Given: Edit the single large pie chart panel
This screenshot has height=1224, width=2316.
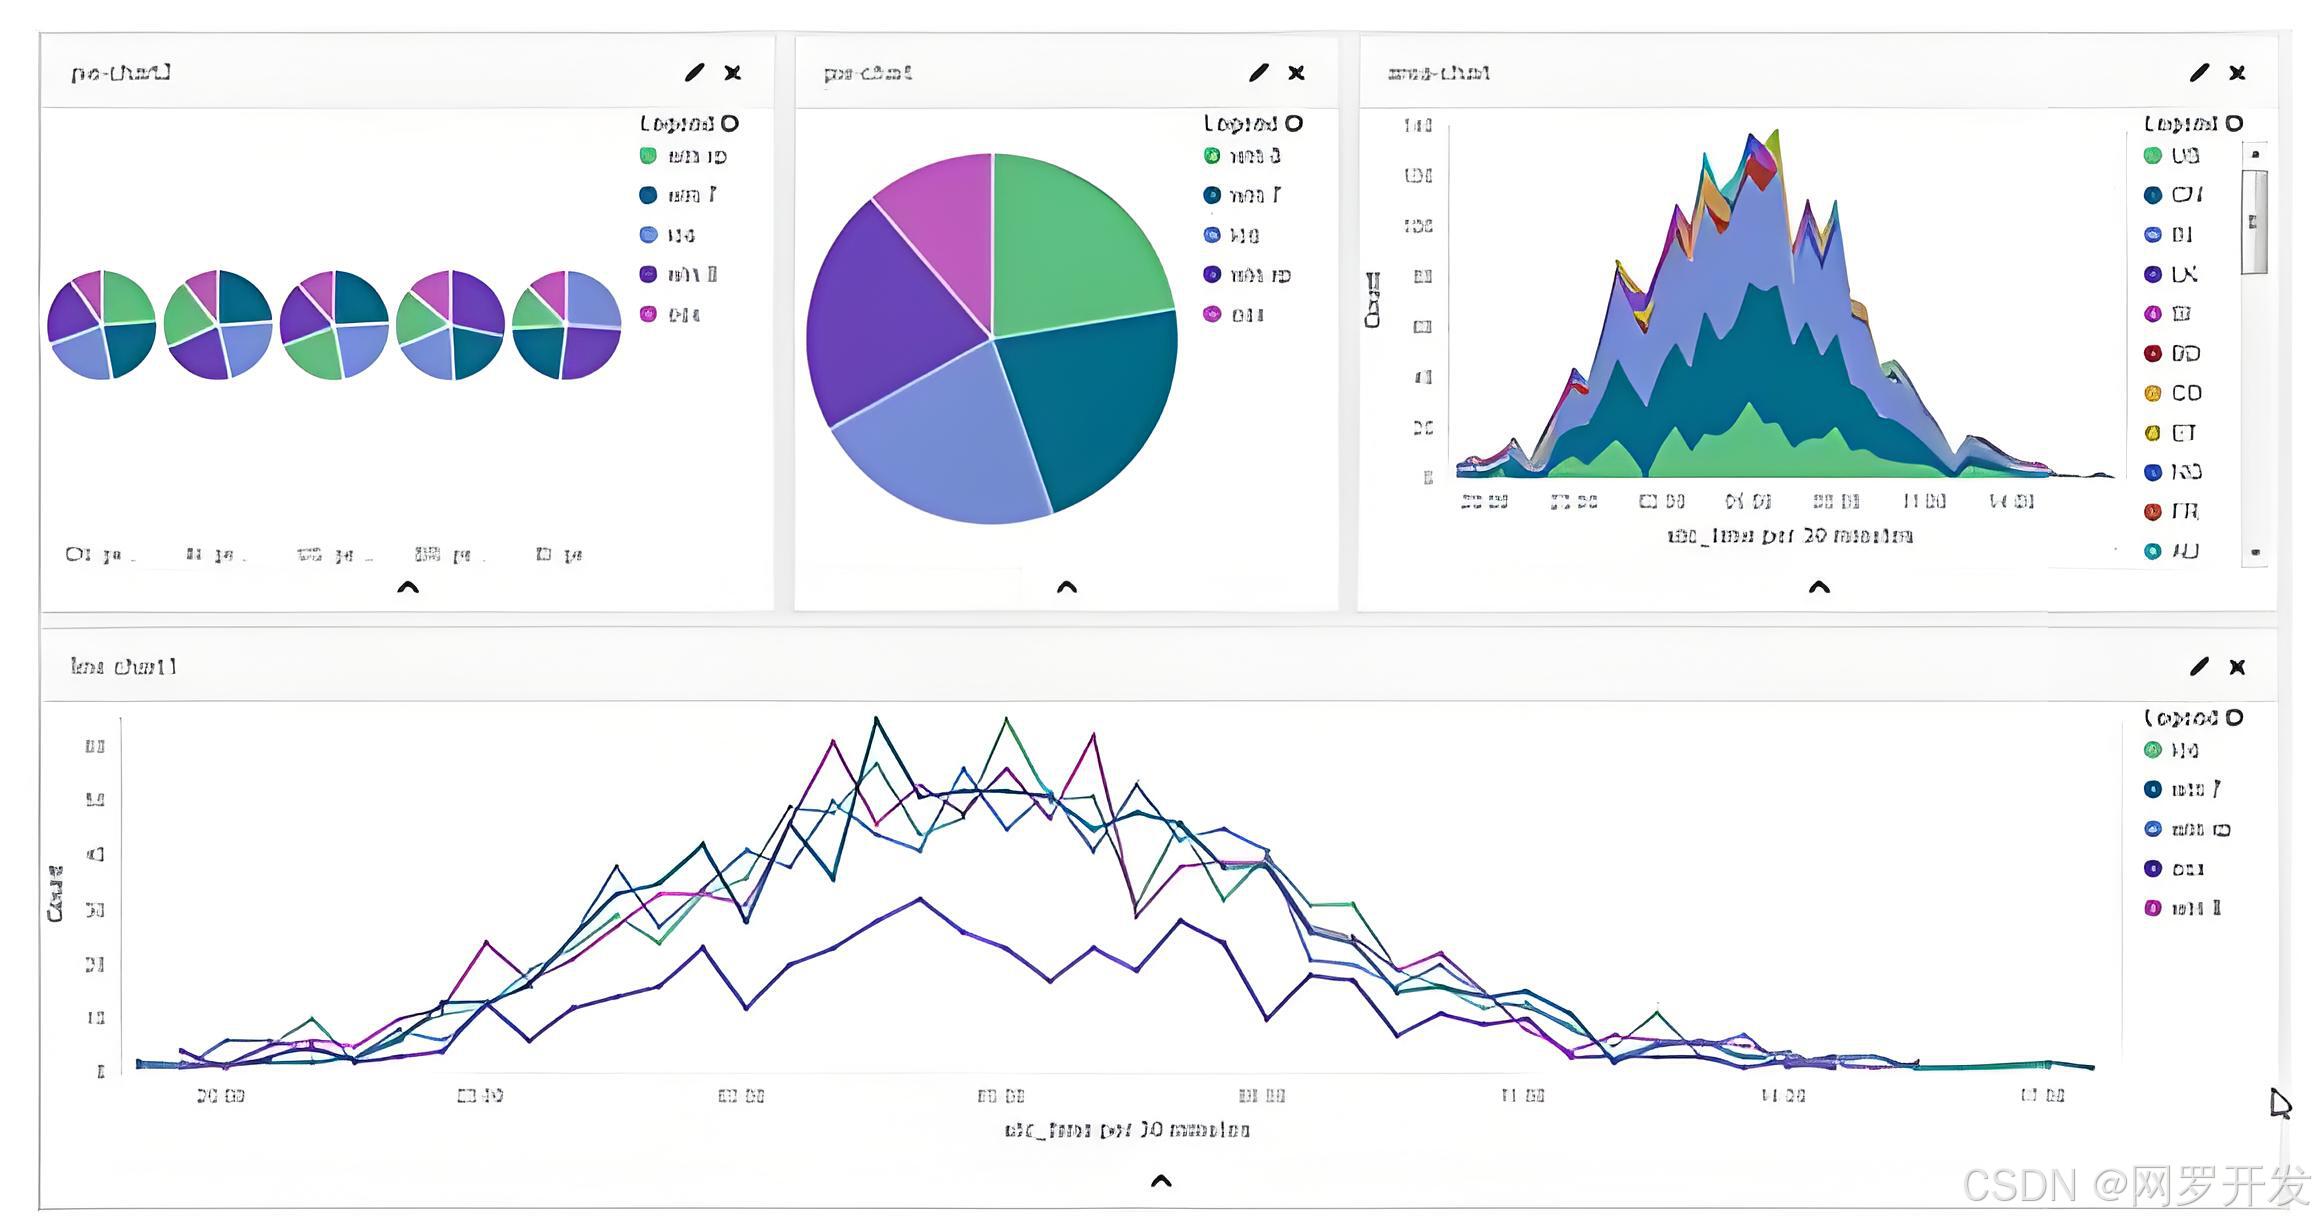Looking at the screenshot, I should (x=1258, y=72).
